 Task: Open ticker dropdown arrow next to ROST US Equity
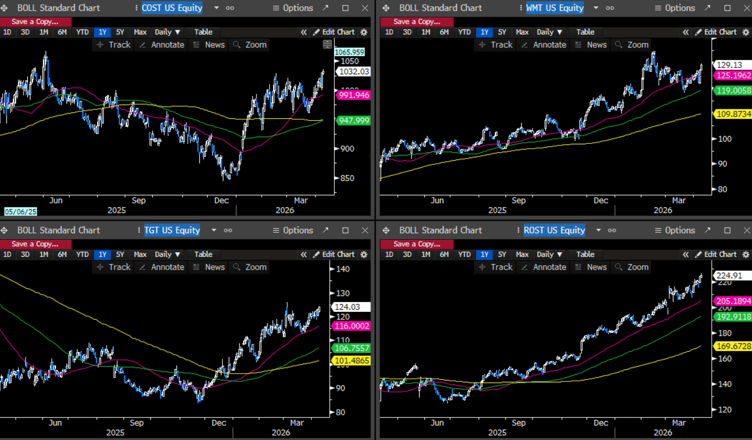598,230
